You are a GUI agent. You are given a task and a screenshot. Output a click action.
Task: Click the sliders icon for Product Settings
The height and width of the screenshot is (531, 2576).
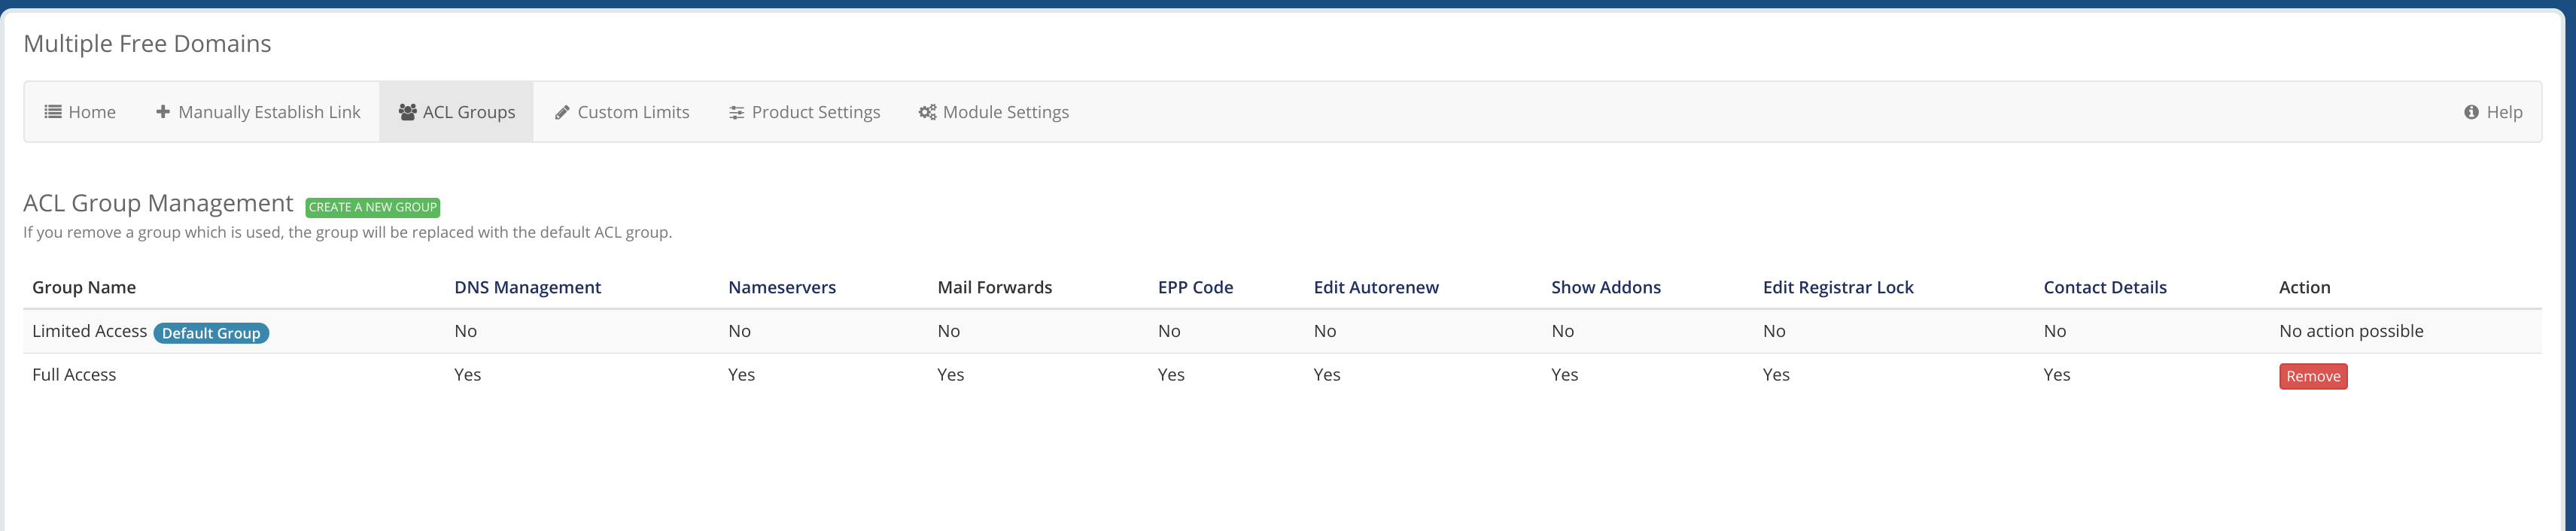click(x=736, y=112)
